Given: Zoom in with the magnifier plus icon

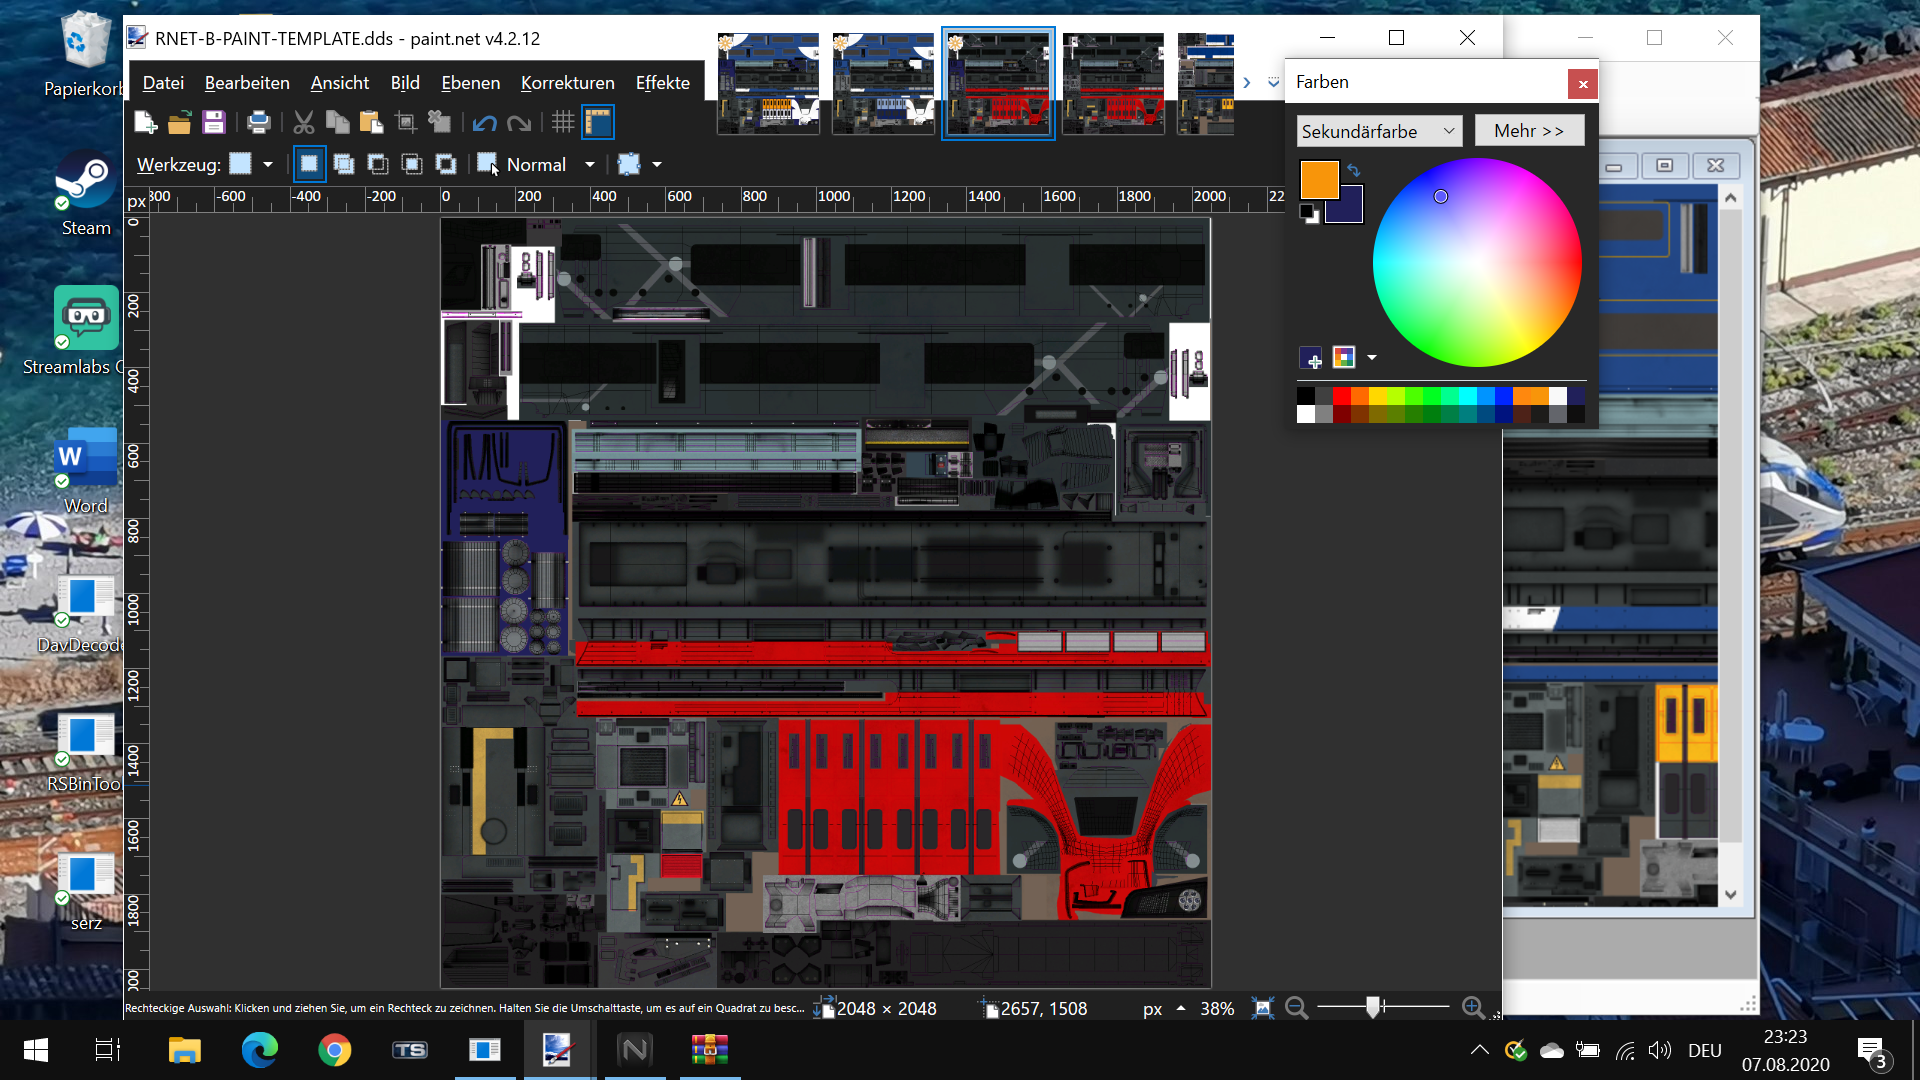Looking at the screenshot, I should tap(1472, 1008).
